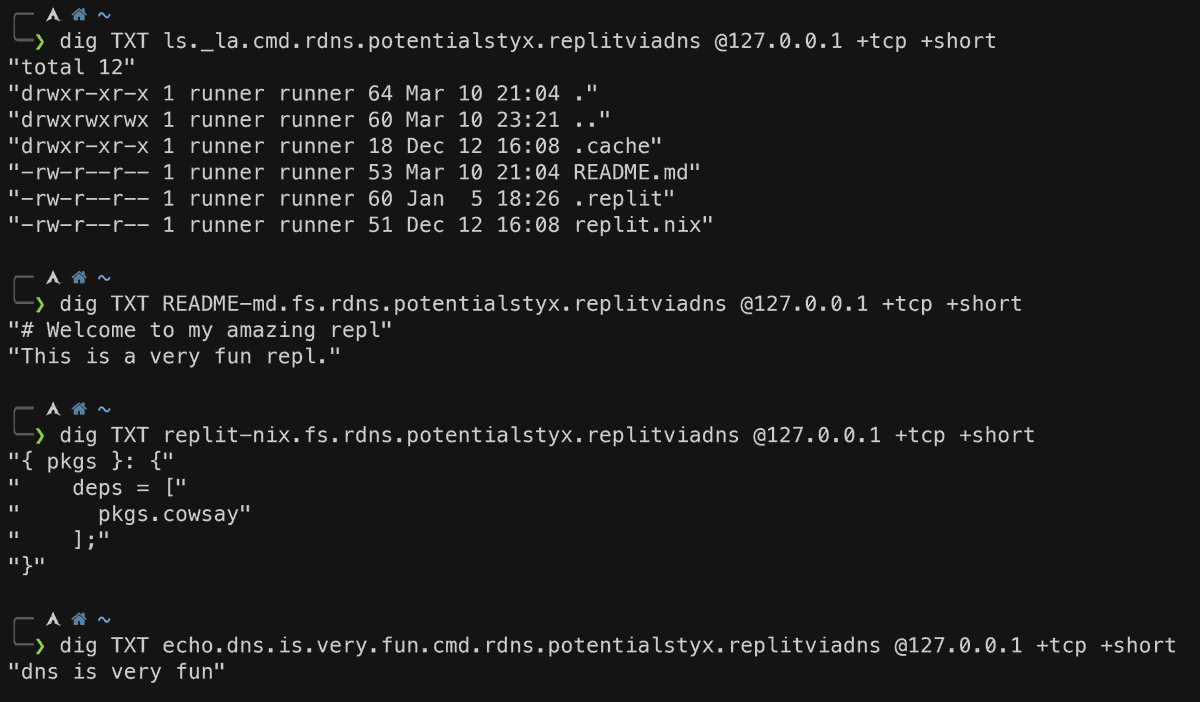Click the Arch logo above the ls command
1200x702 pixels.
coord(53,15)
